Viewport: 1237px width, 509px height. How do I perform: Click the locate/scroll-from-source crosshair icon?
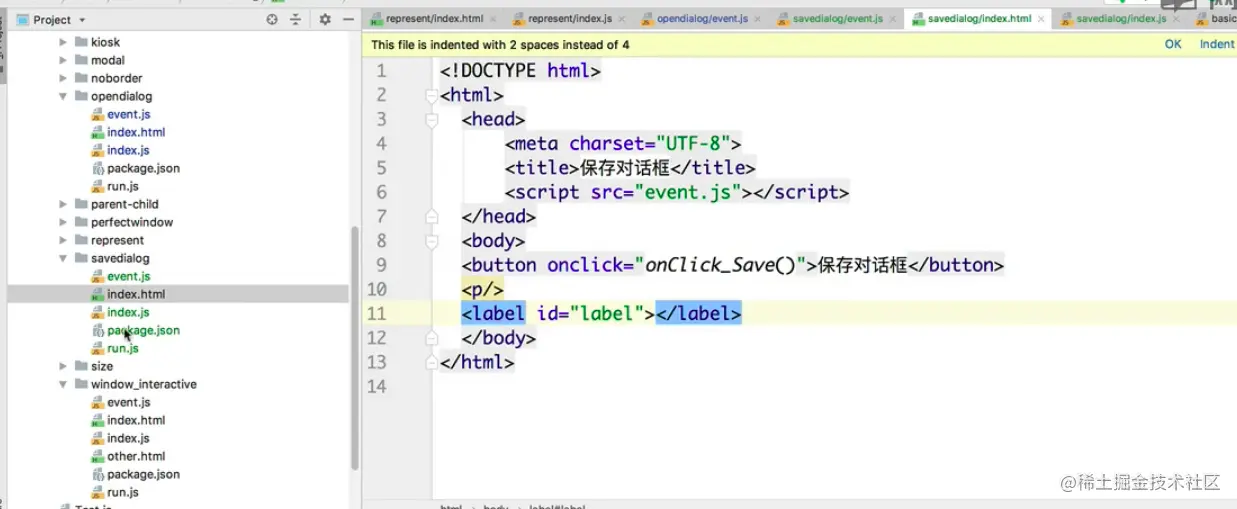[272, 19]
